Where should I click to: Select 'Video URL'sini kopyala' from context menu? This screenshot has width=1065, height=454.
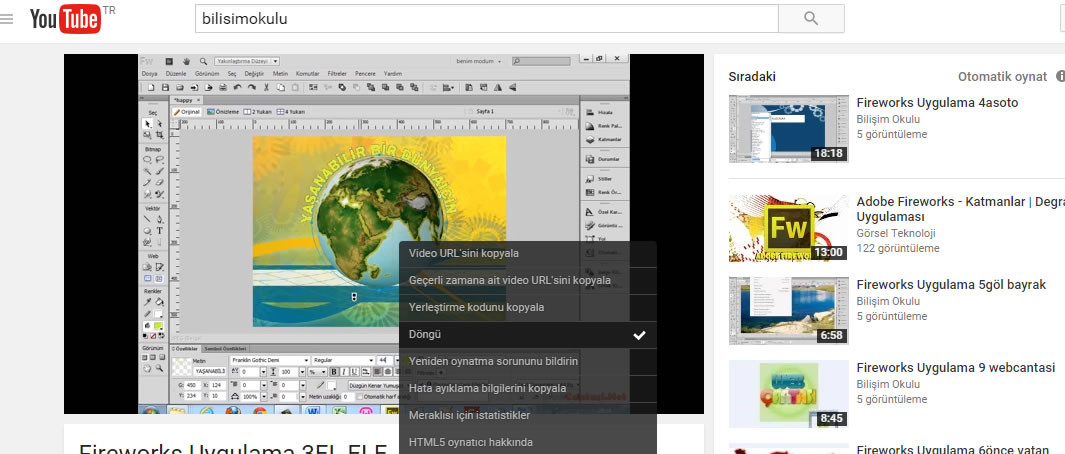pos(464,253)
